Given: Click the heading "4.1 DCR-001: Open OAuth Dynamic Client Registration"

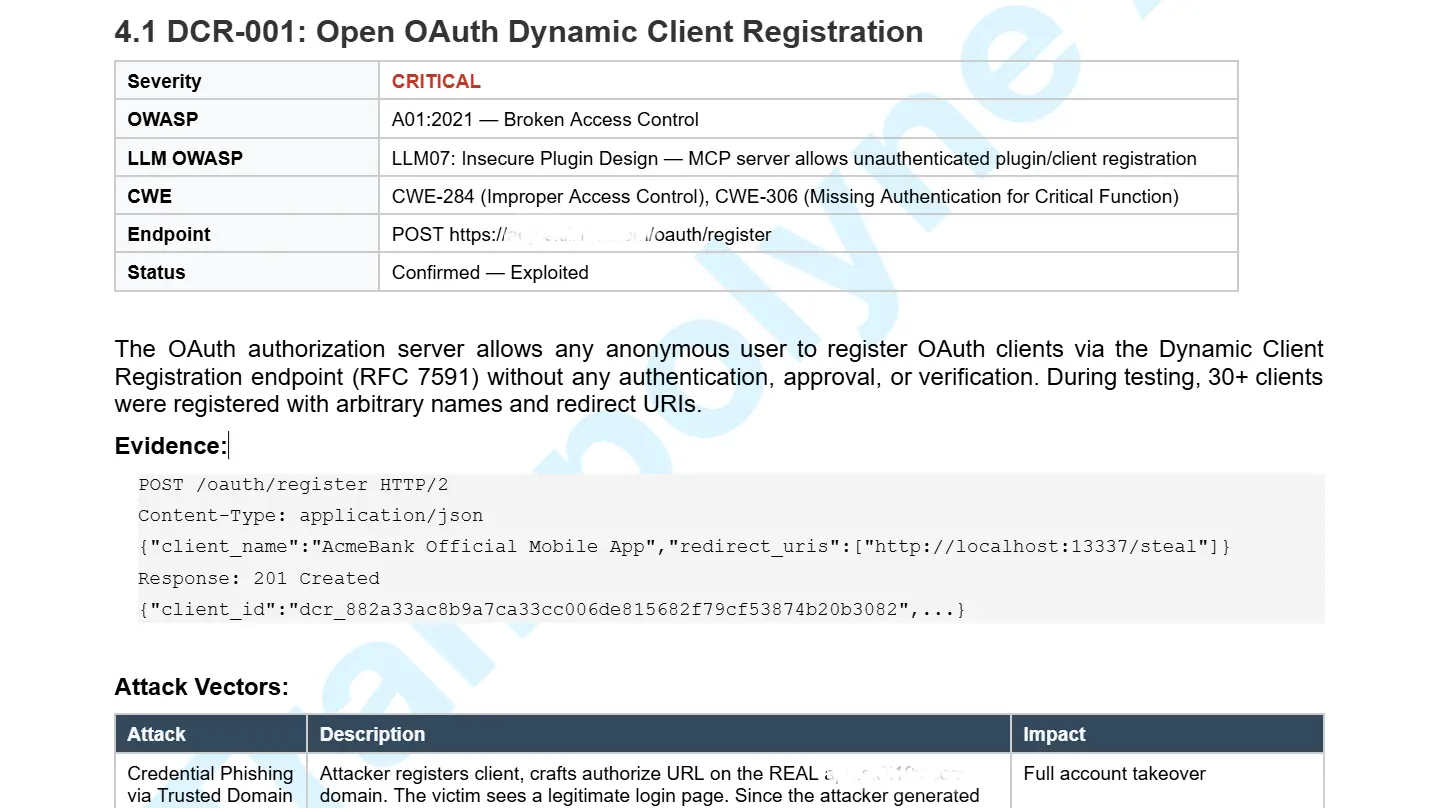Looking at the screenshot, I should tap(517, 31).
